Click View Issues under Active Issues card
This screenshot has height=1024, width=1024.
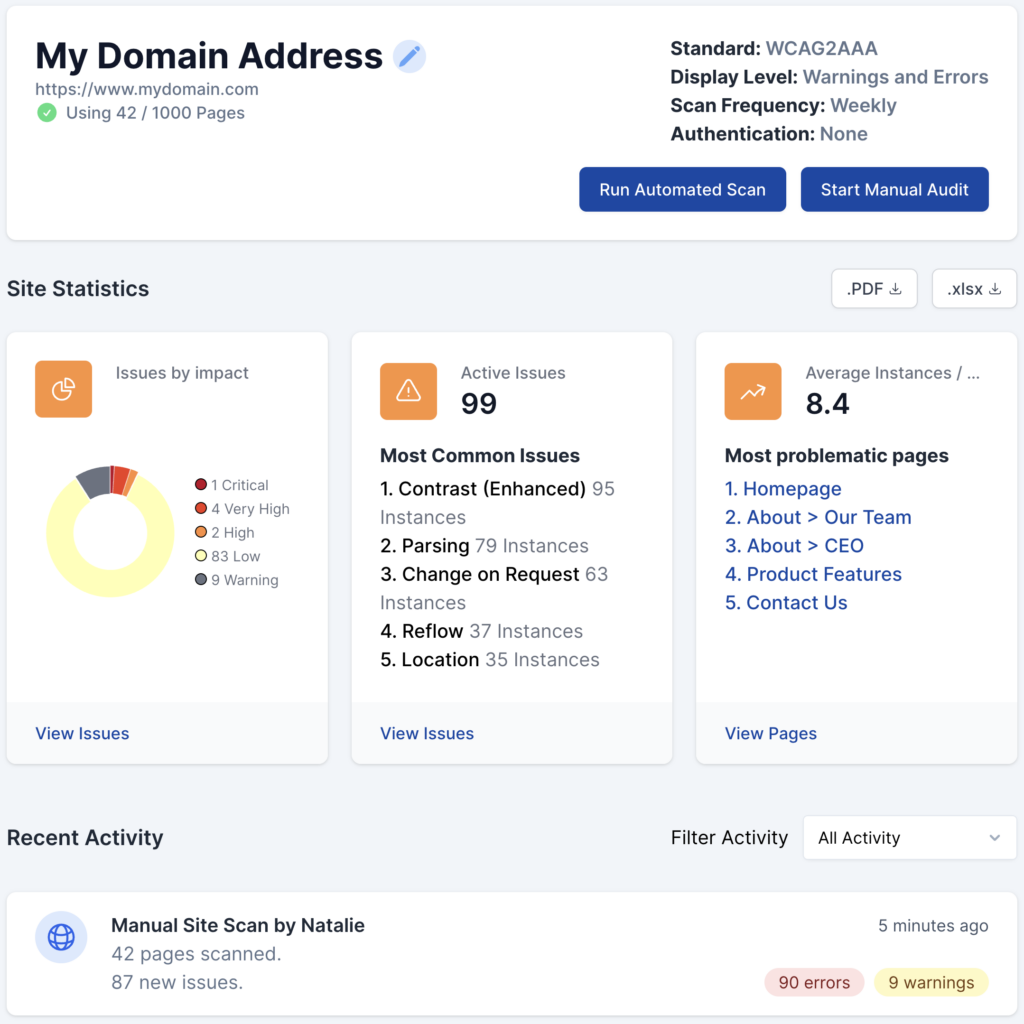(x=427, y=733)
